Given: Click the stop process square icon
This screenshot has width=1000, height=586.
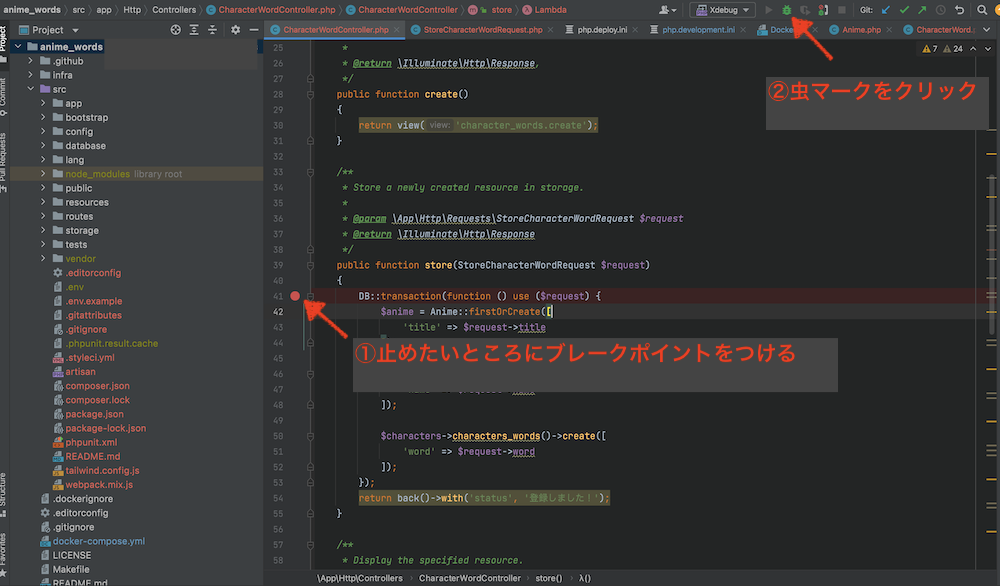Looking at the screenshot, I should [x=842, y=10].
